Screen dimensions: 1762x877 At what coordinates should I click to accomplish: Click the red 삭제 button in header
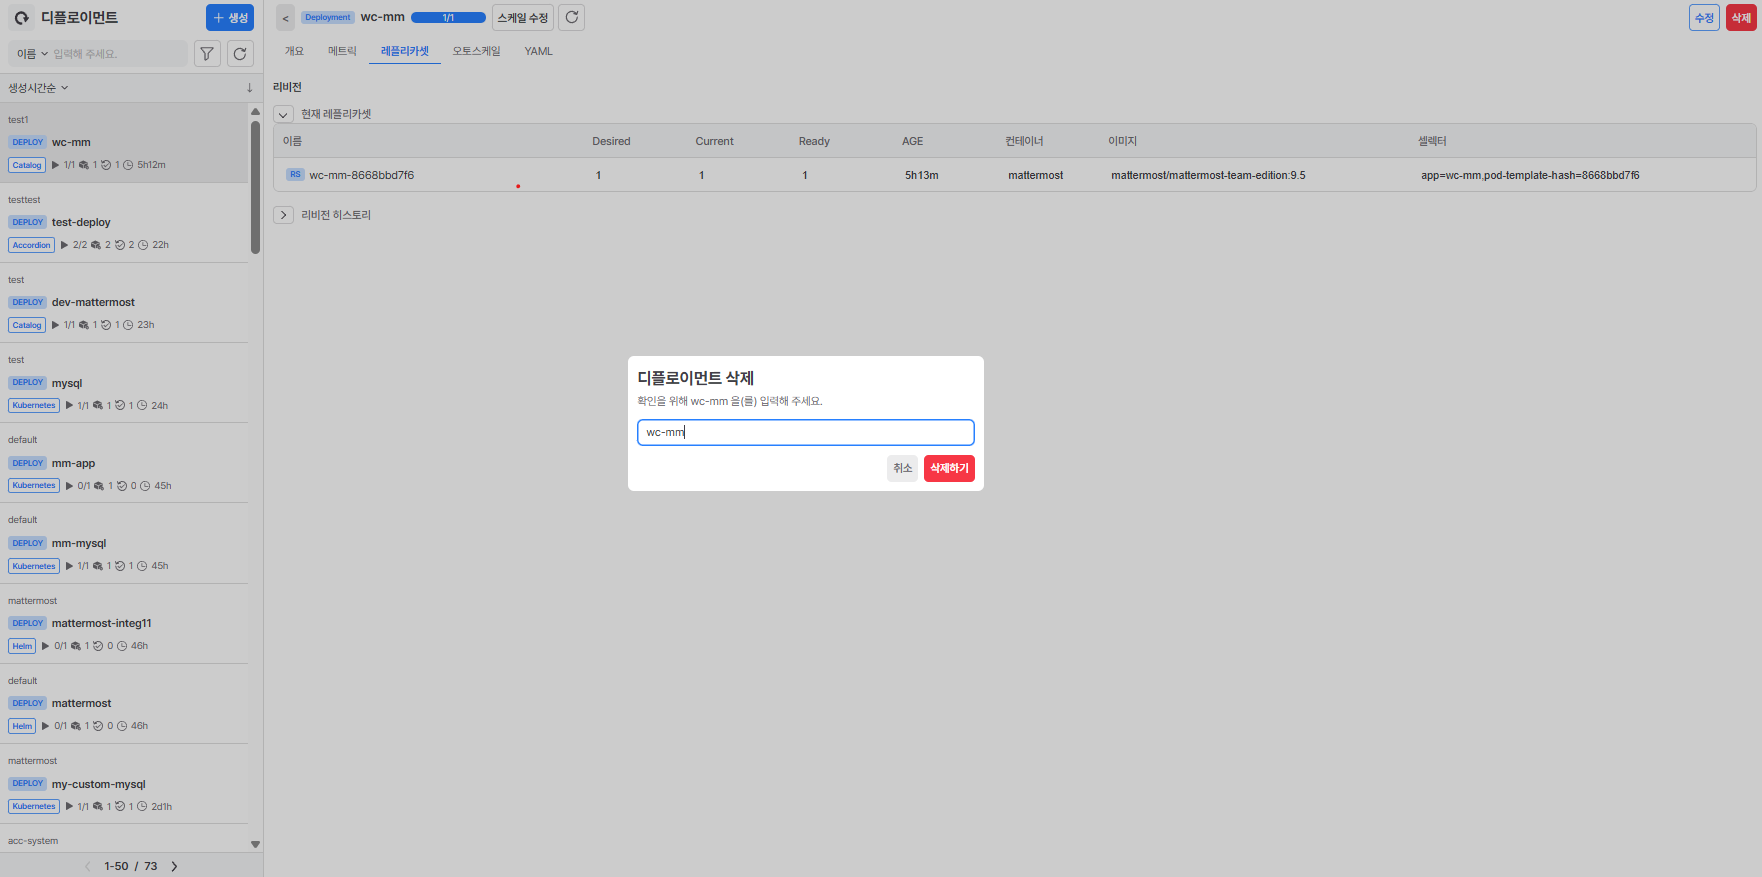tap(1741, 18)
